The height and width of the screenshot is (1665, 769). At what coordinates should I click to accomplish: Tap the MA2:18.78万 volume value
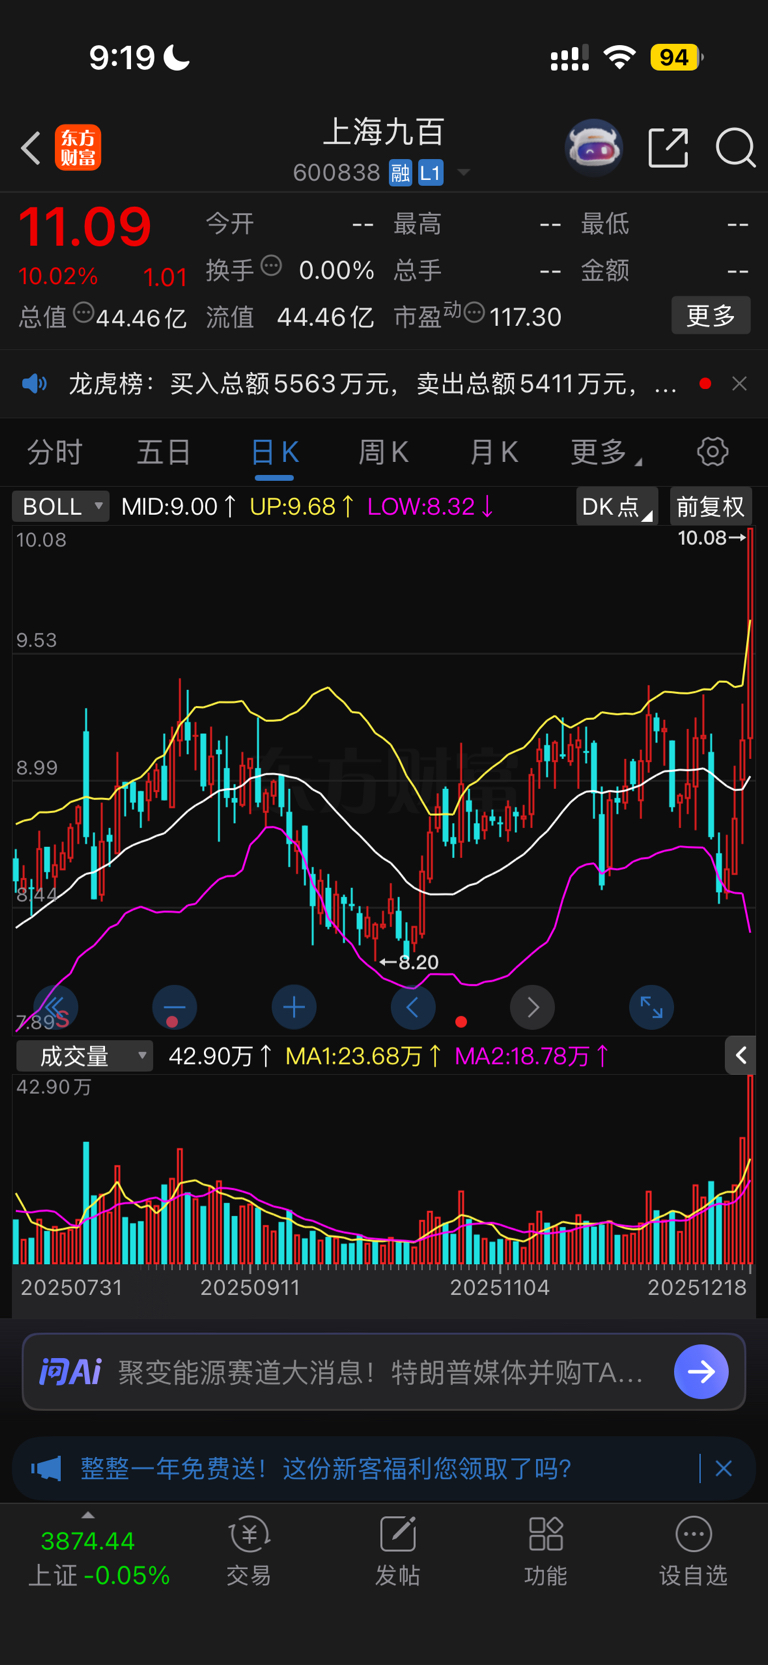[x=532, y=1056]
